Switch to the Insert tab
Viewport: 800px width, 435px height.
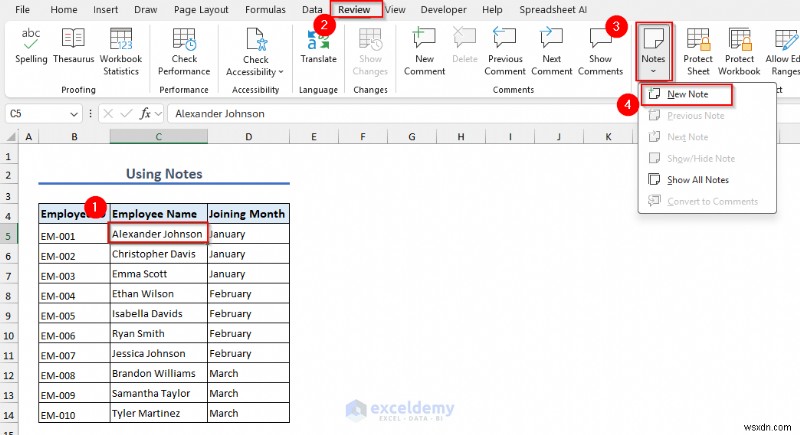[106, 10]
